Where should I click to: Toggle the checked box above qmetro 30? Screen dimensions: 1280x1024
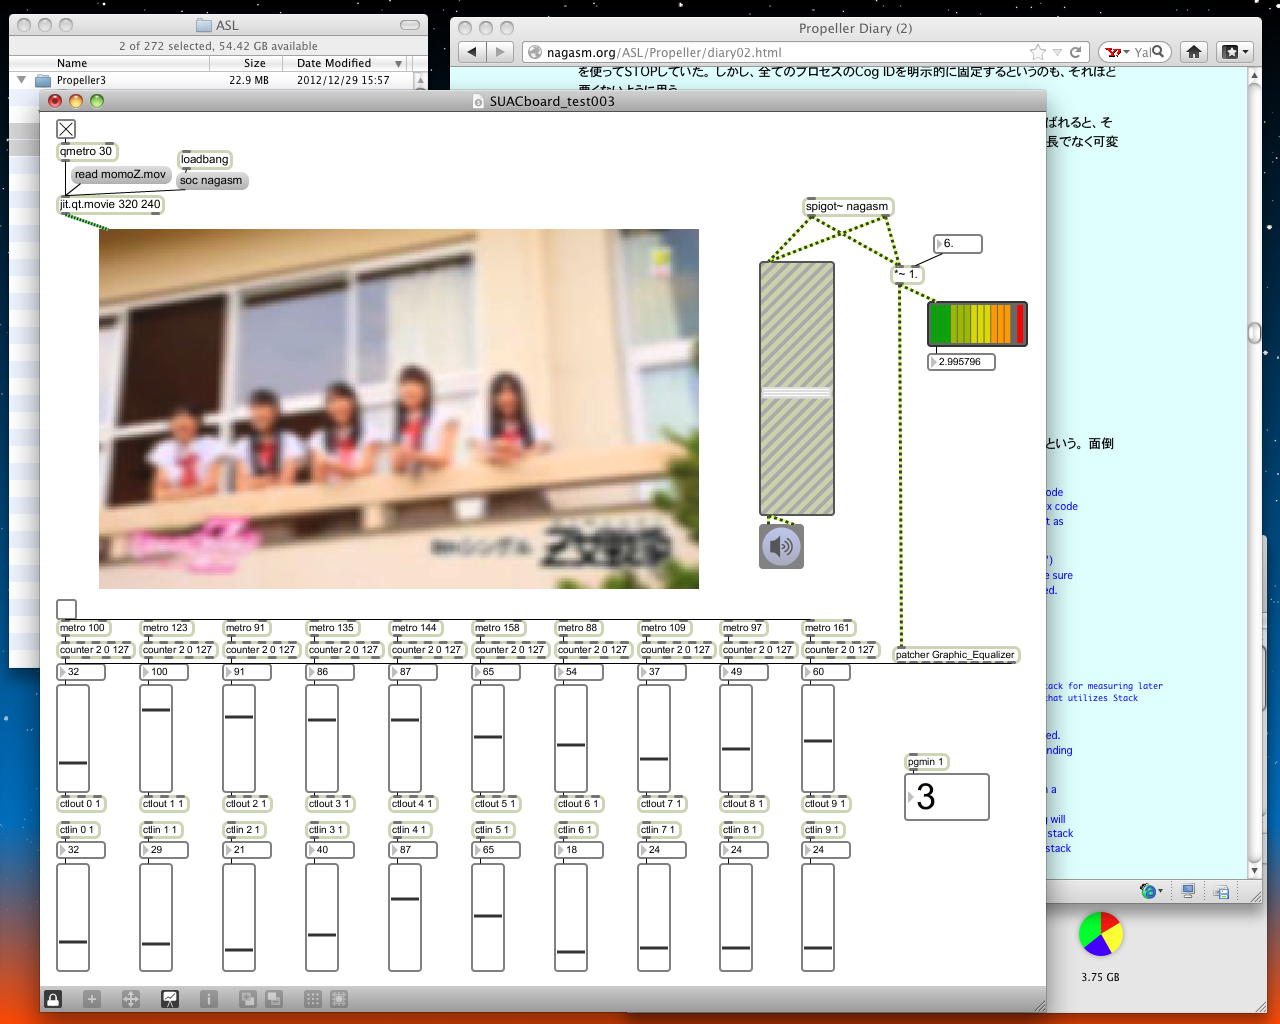tap(66, 129)
